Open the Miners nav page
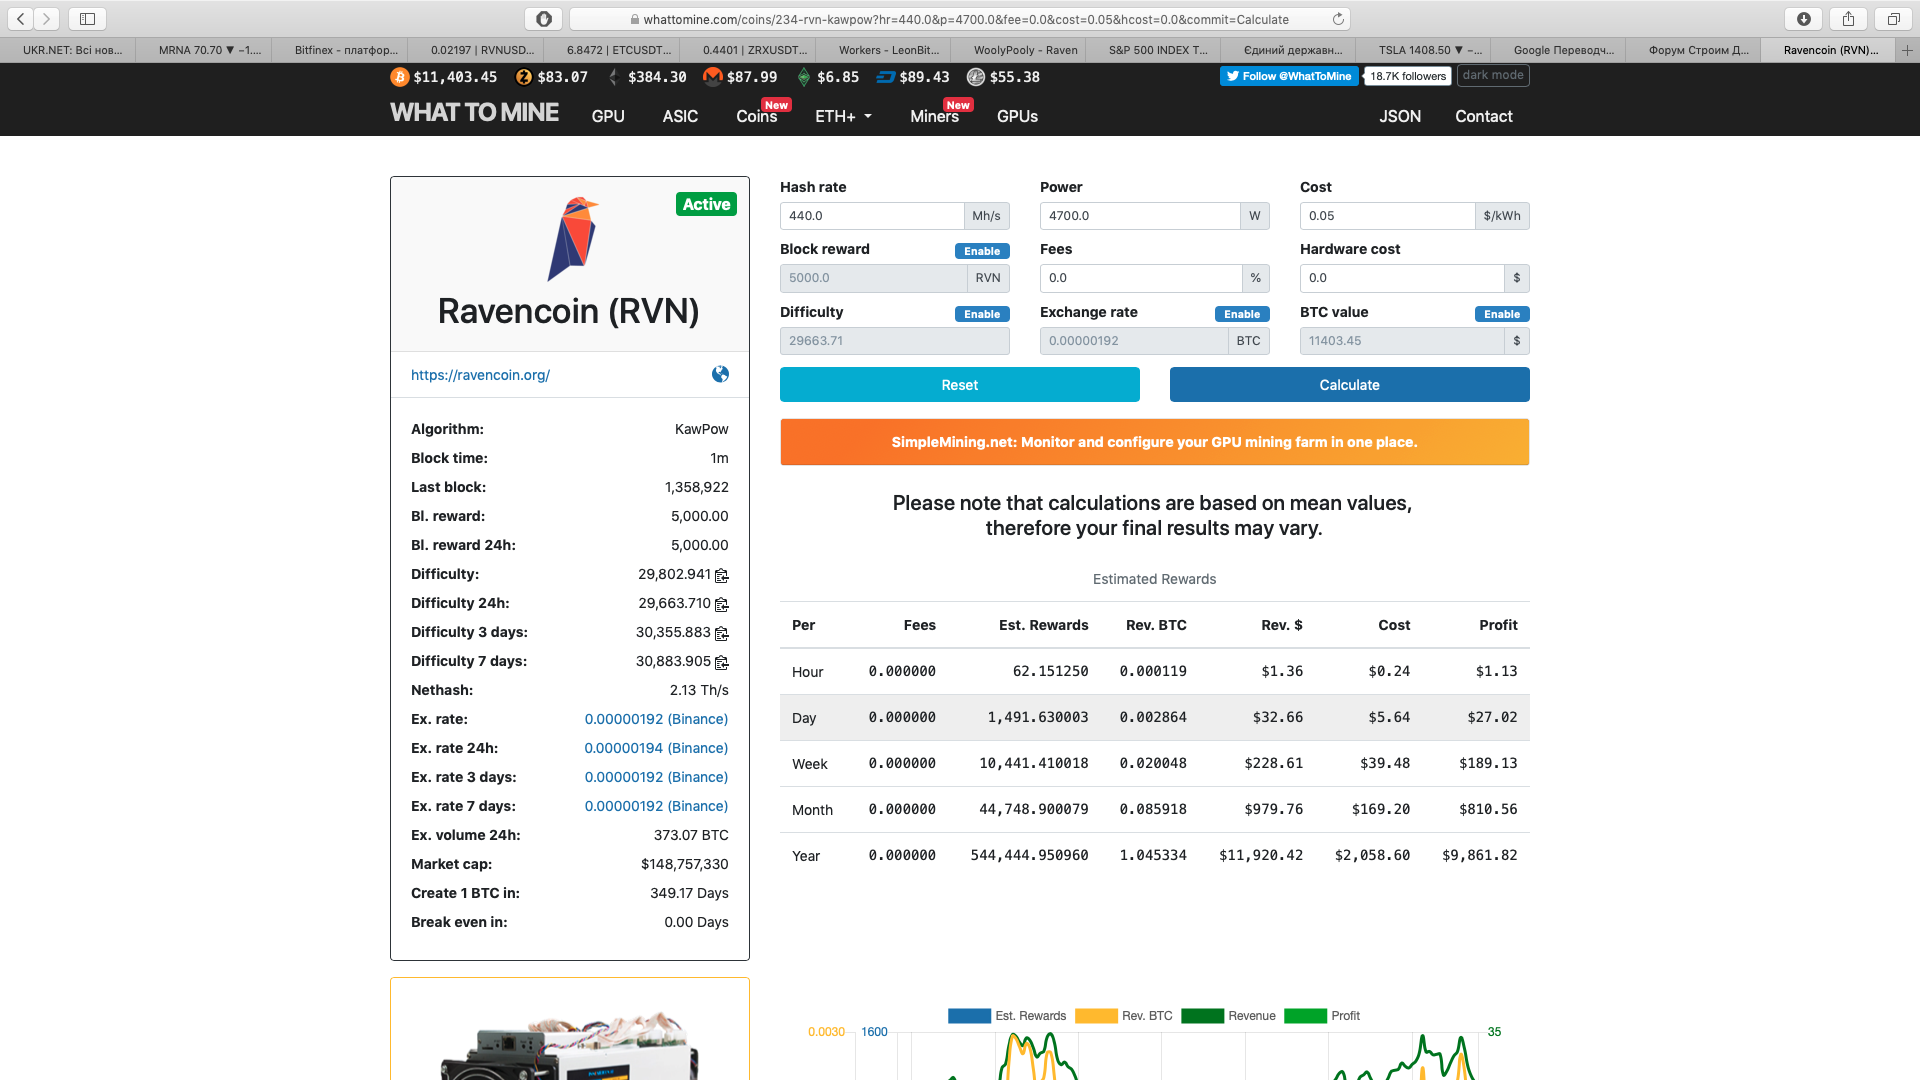 [x=934, y=117]
